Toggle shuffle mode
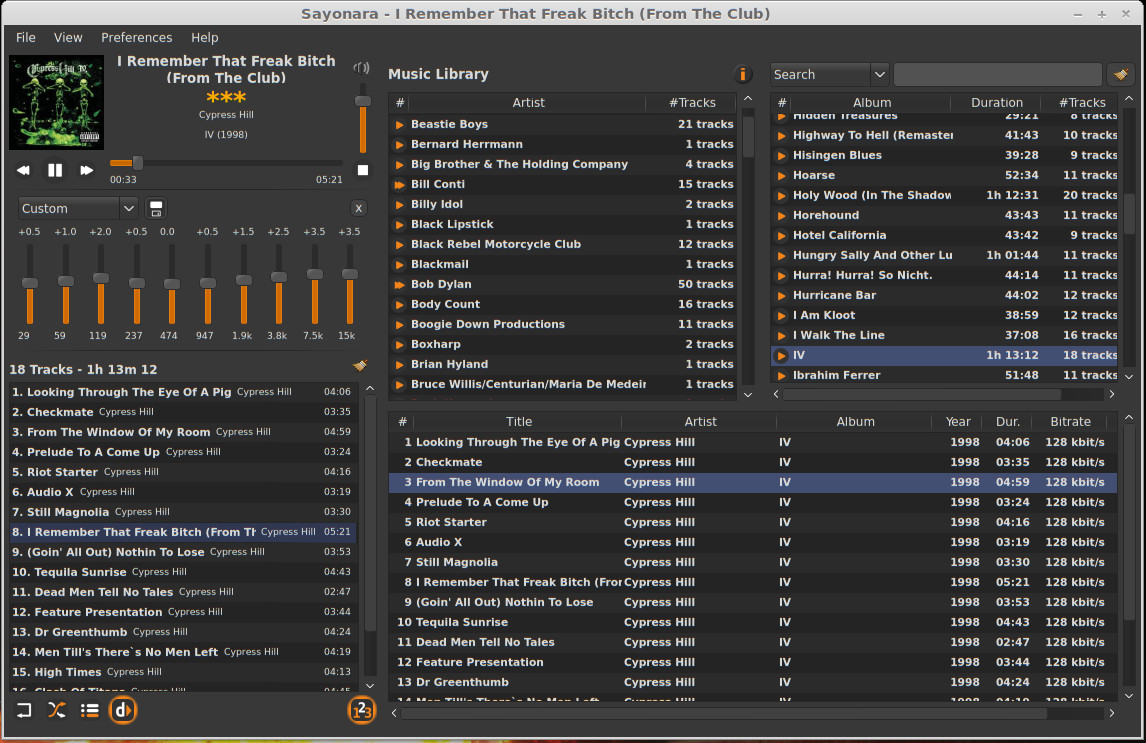 click(x=56, y=710)
